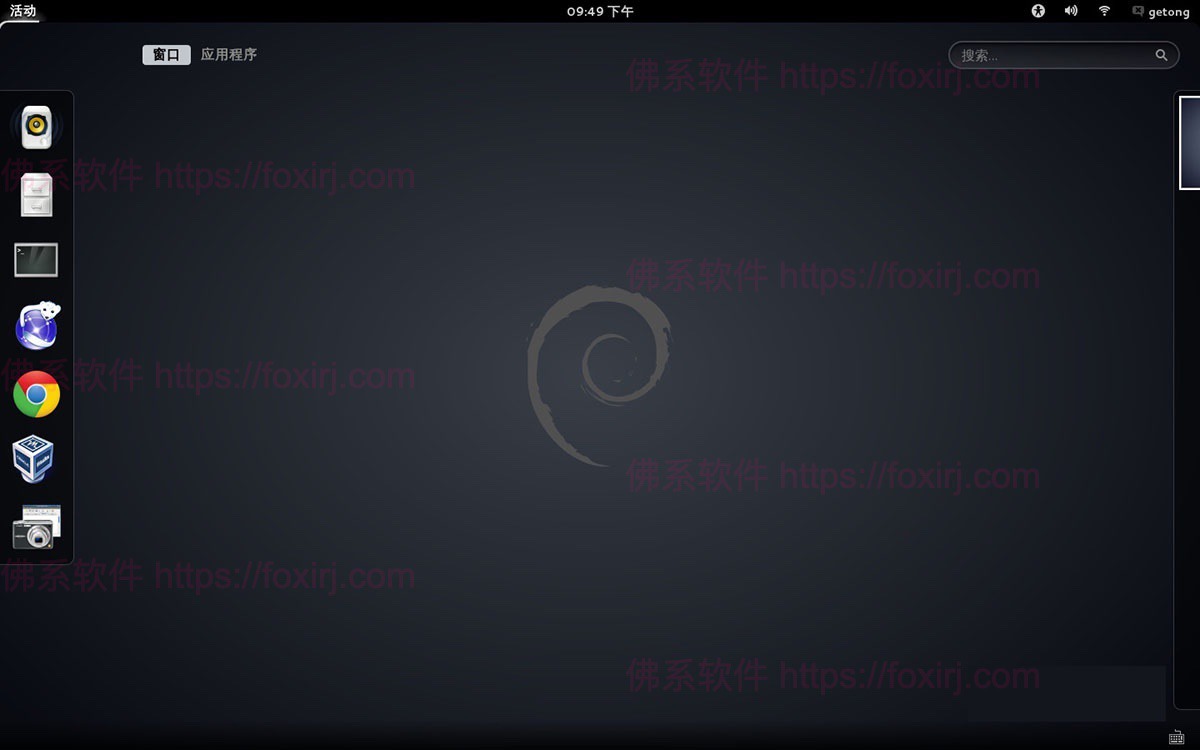Viewport: 1200px width, 750px height.
Task: Select the 窗口 view tab
Action: pos(165,54)
